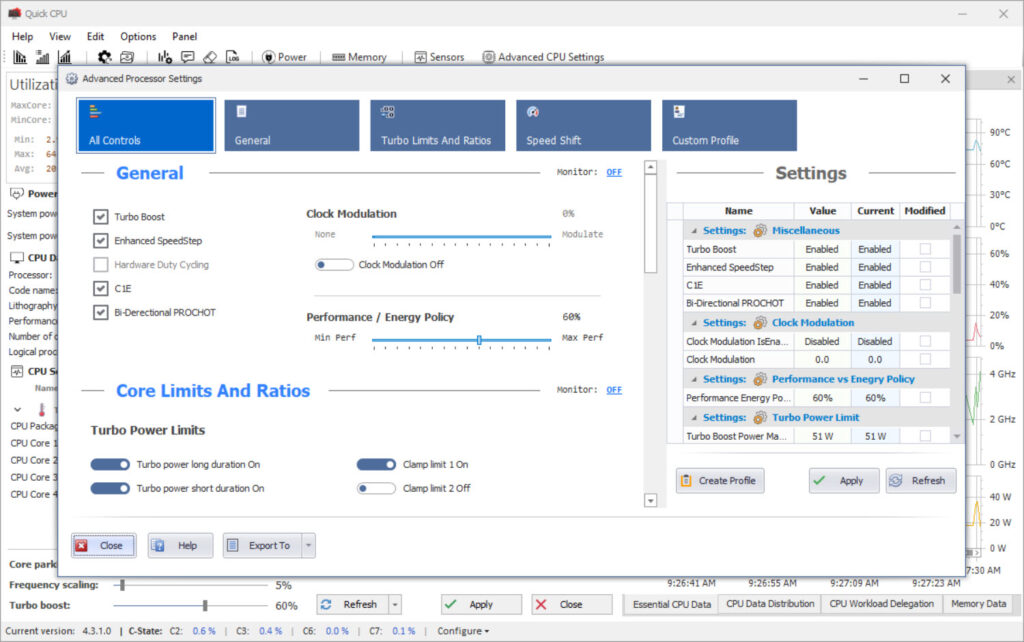Screen dimensions: 1024x642
Task: Click the stacked bars chart toolbar icon
Action: click(x=42, y=57)
